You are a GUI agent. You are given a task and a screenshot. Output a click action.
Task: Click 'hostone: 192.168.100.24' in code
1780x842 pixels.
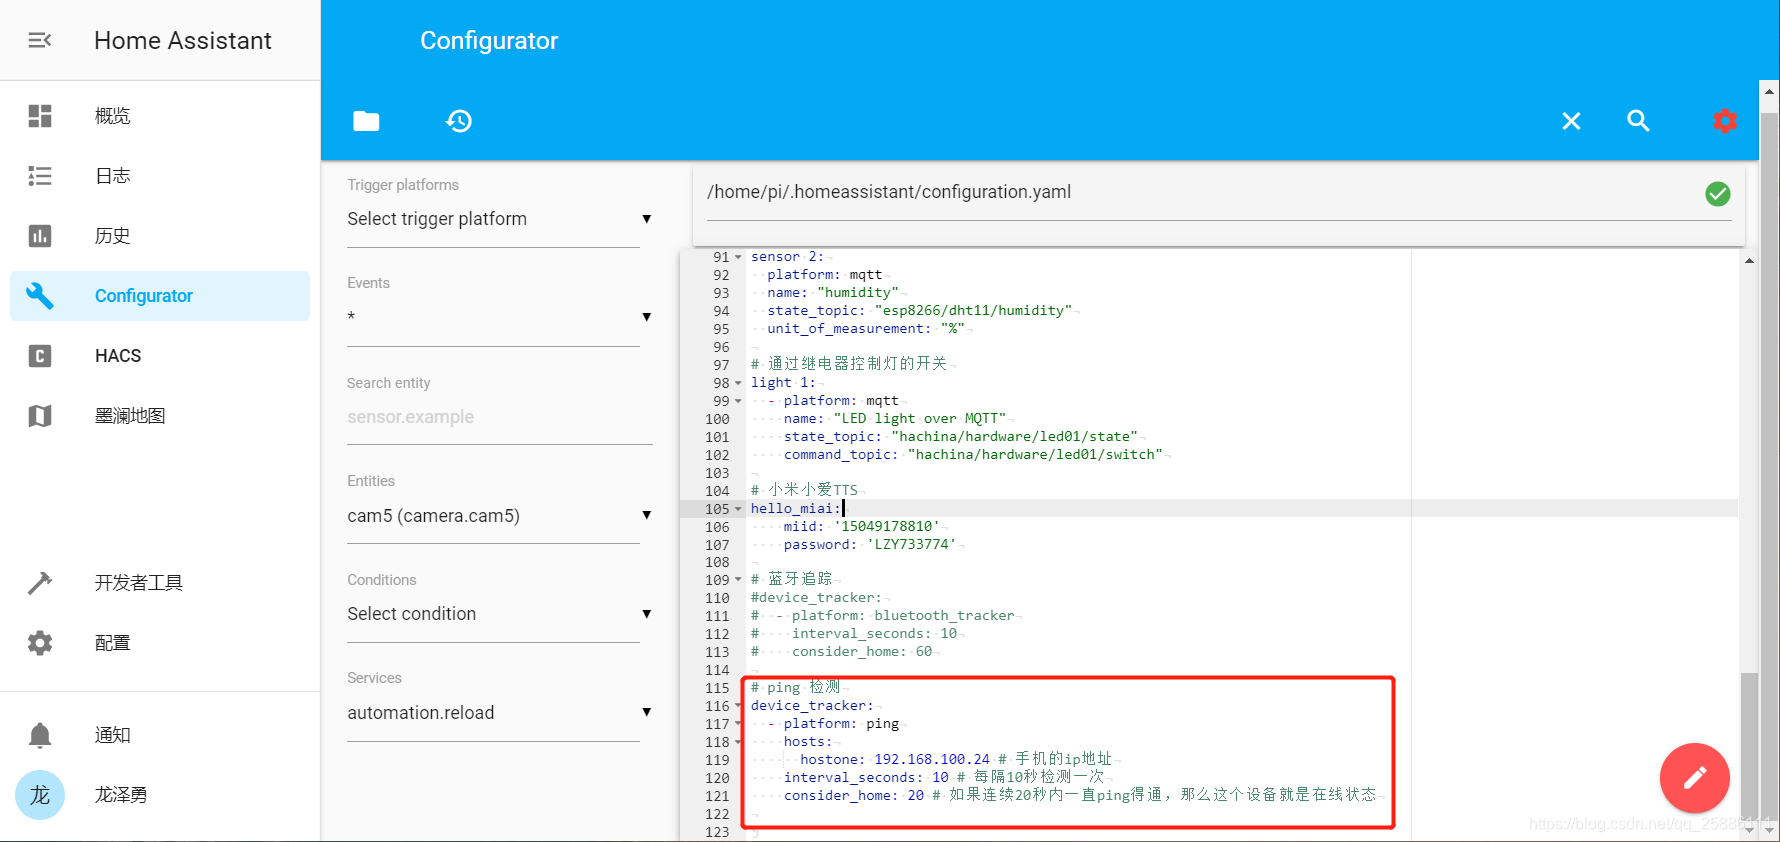click(x=895, y=760)
